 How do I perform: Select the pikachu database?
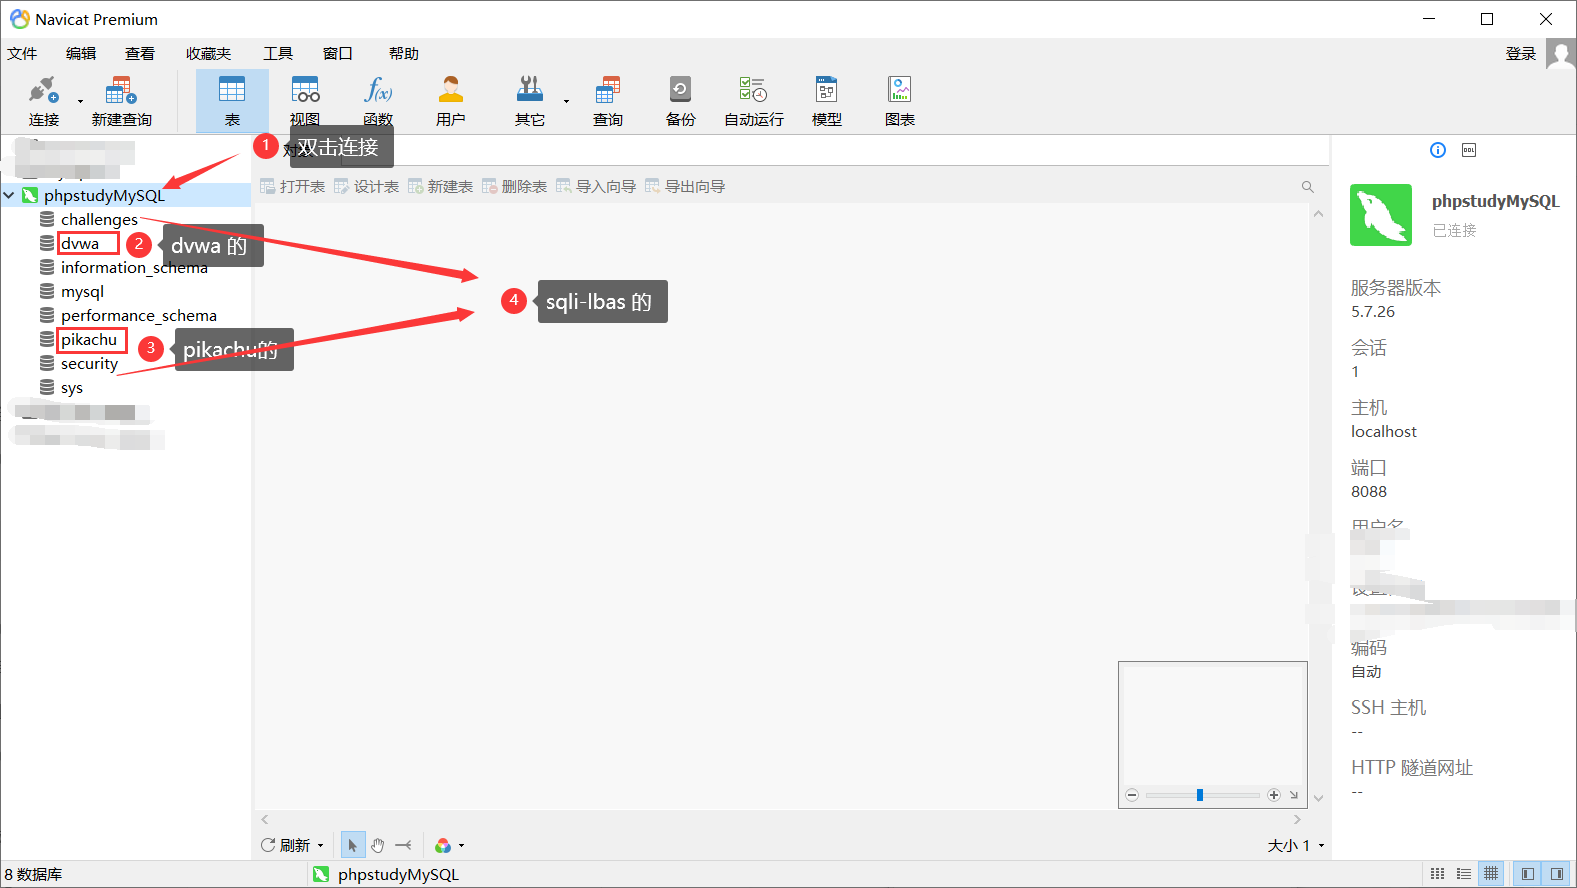[89, 339]
